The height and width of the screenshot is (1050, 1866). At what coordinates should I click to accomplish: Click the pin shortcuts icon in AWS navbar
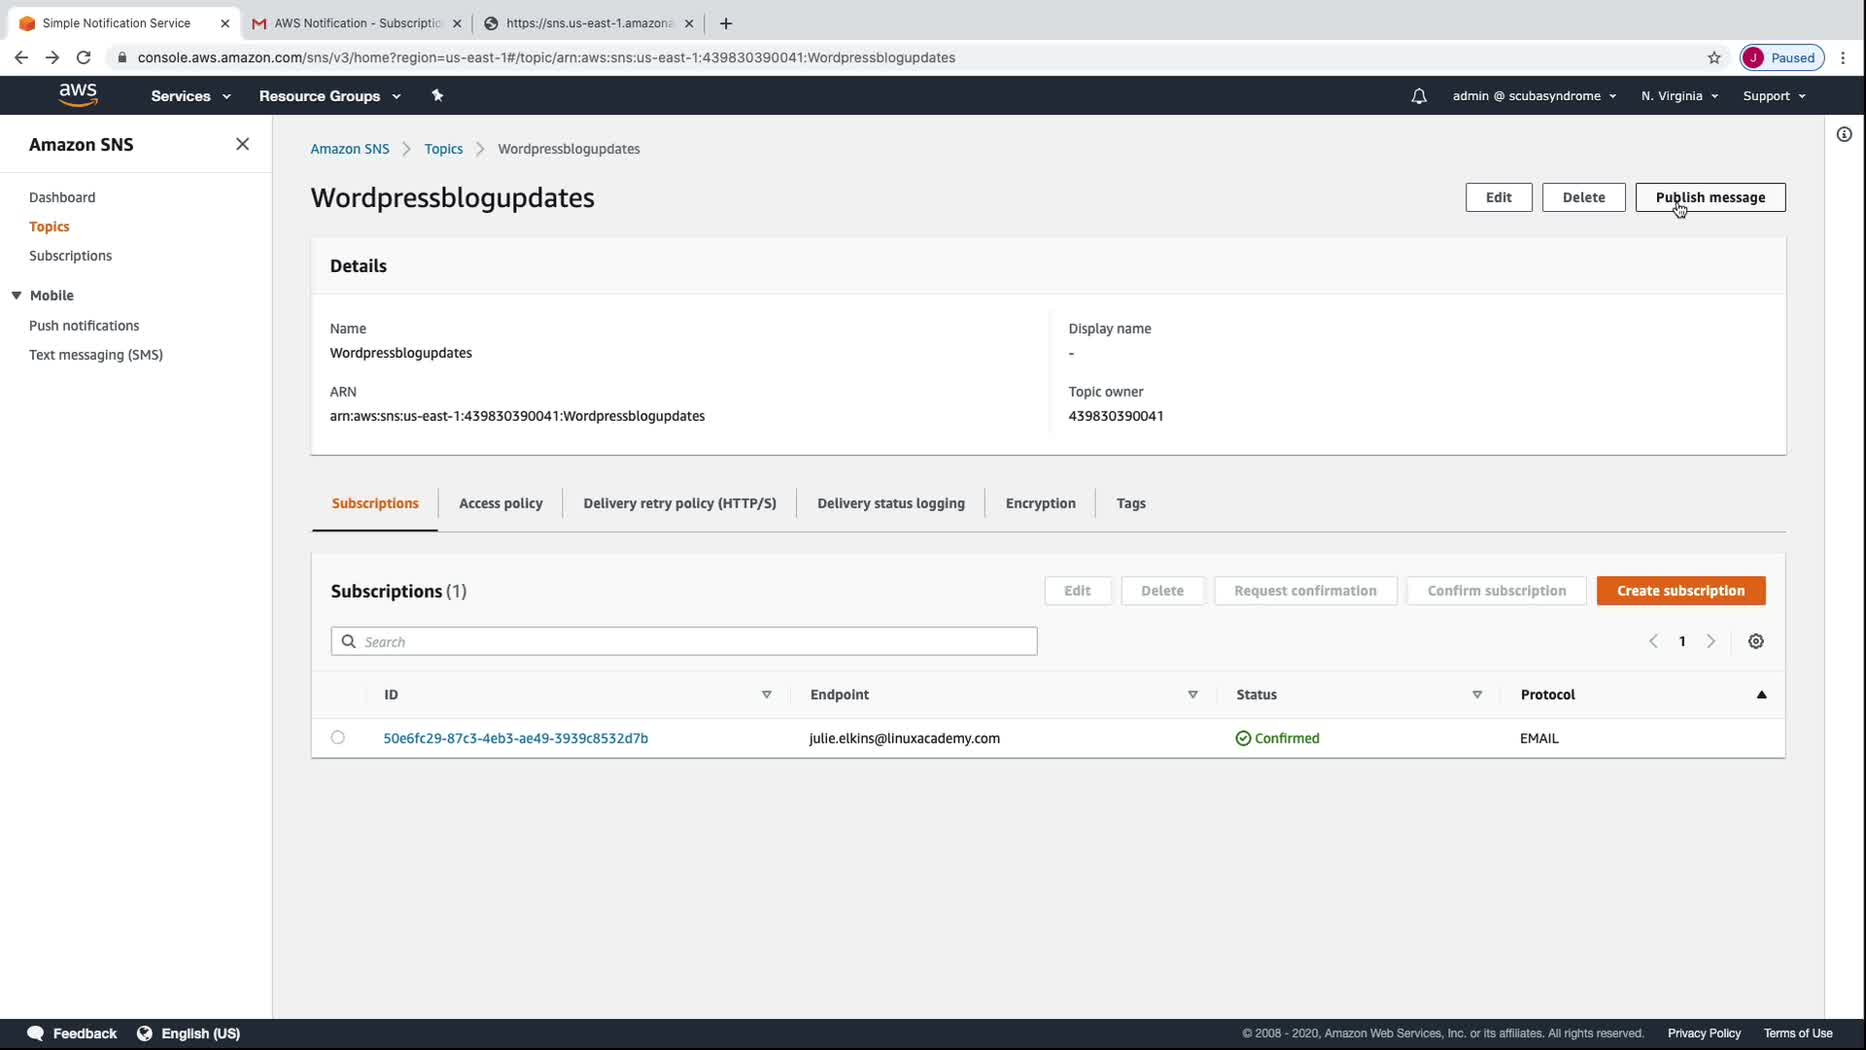coord(437,96)
